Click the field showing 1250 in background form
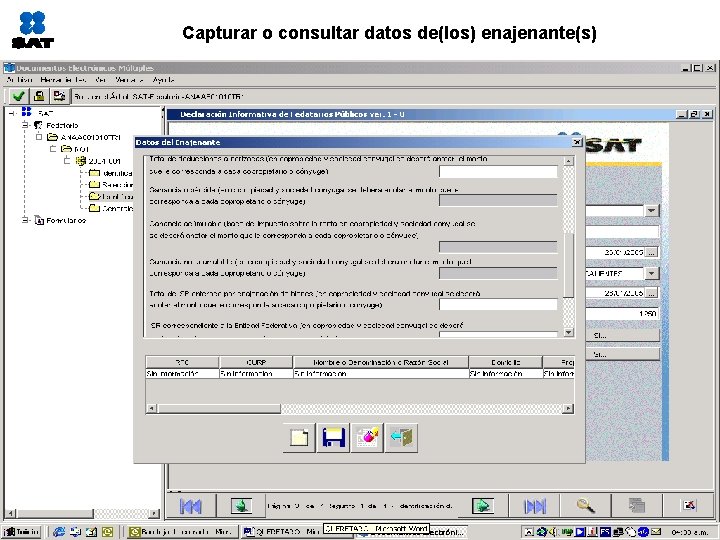Image resolution: width=720 pixels, height=540 pixels. click(x=622, y=314)
